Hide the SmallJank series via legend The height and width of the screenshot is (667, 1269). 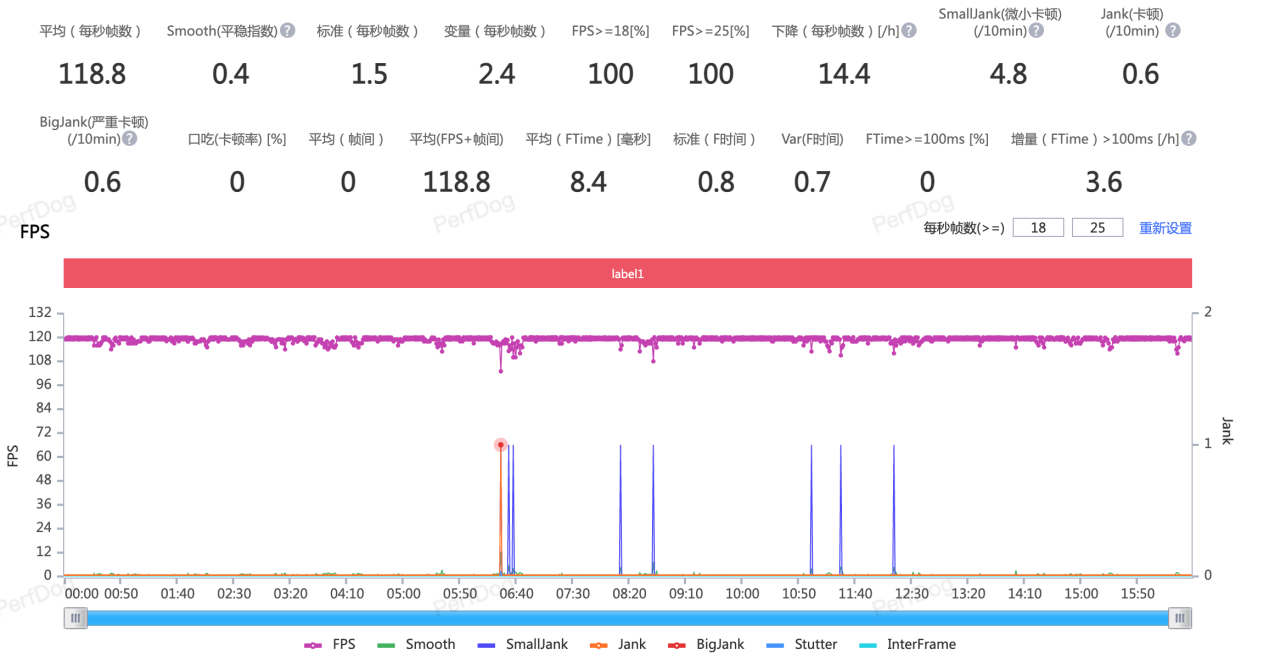click(486, 644)
